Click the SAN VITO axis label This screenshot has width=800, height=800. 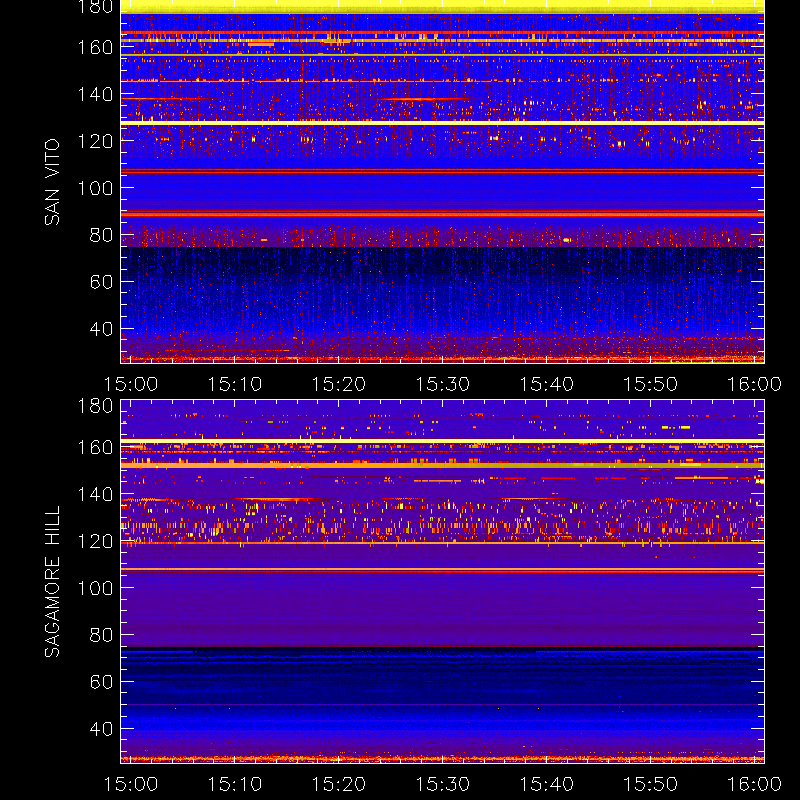click(52, 182)
